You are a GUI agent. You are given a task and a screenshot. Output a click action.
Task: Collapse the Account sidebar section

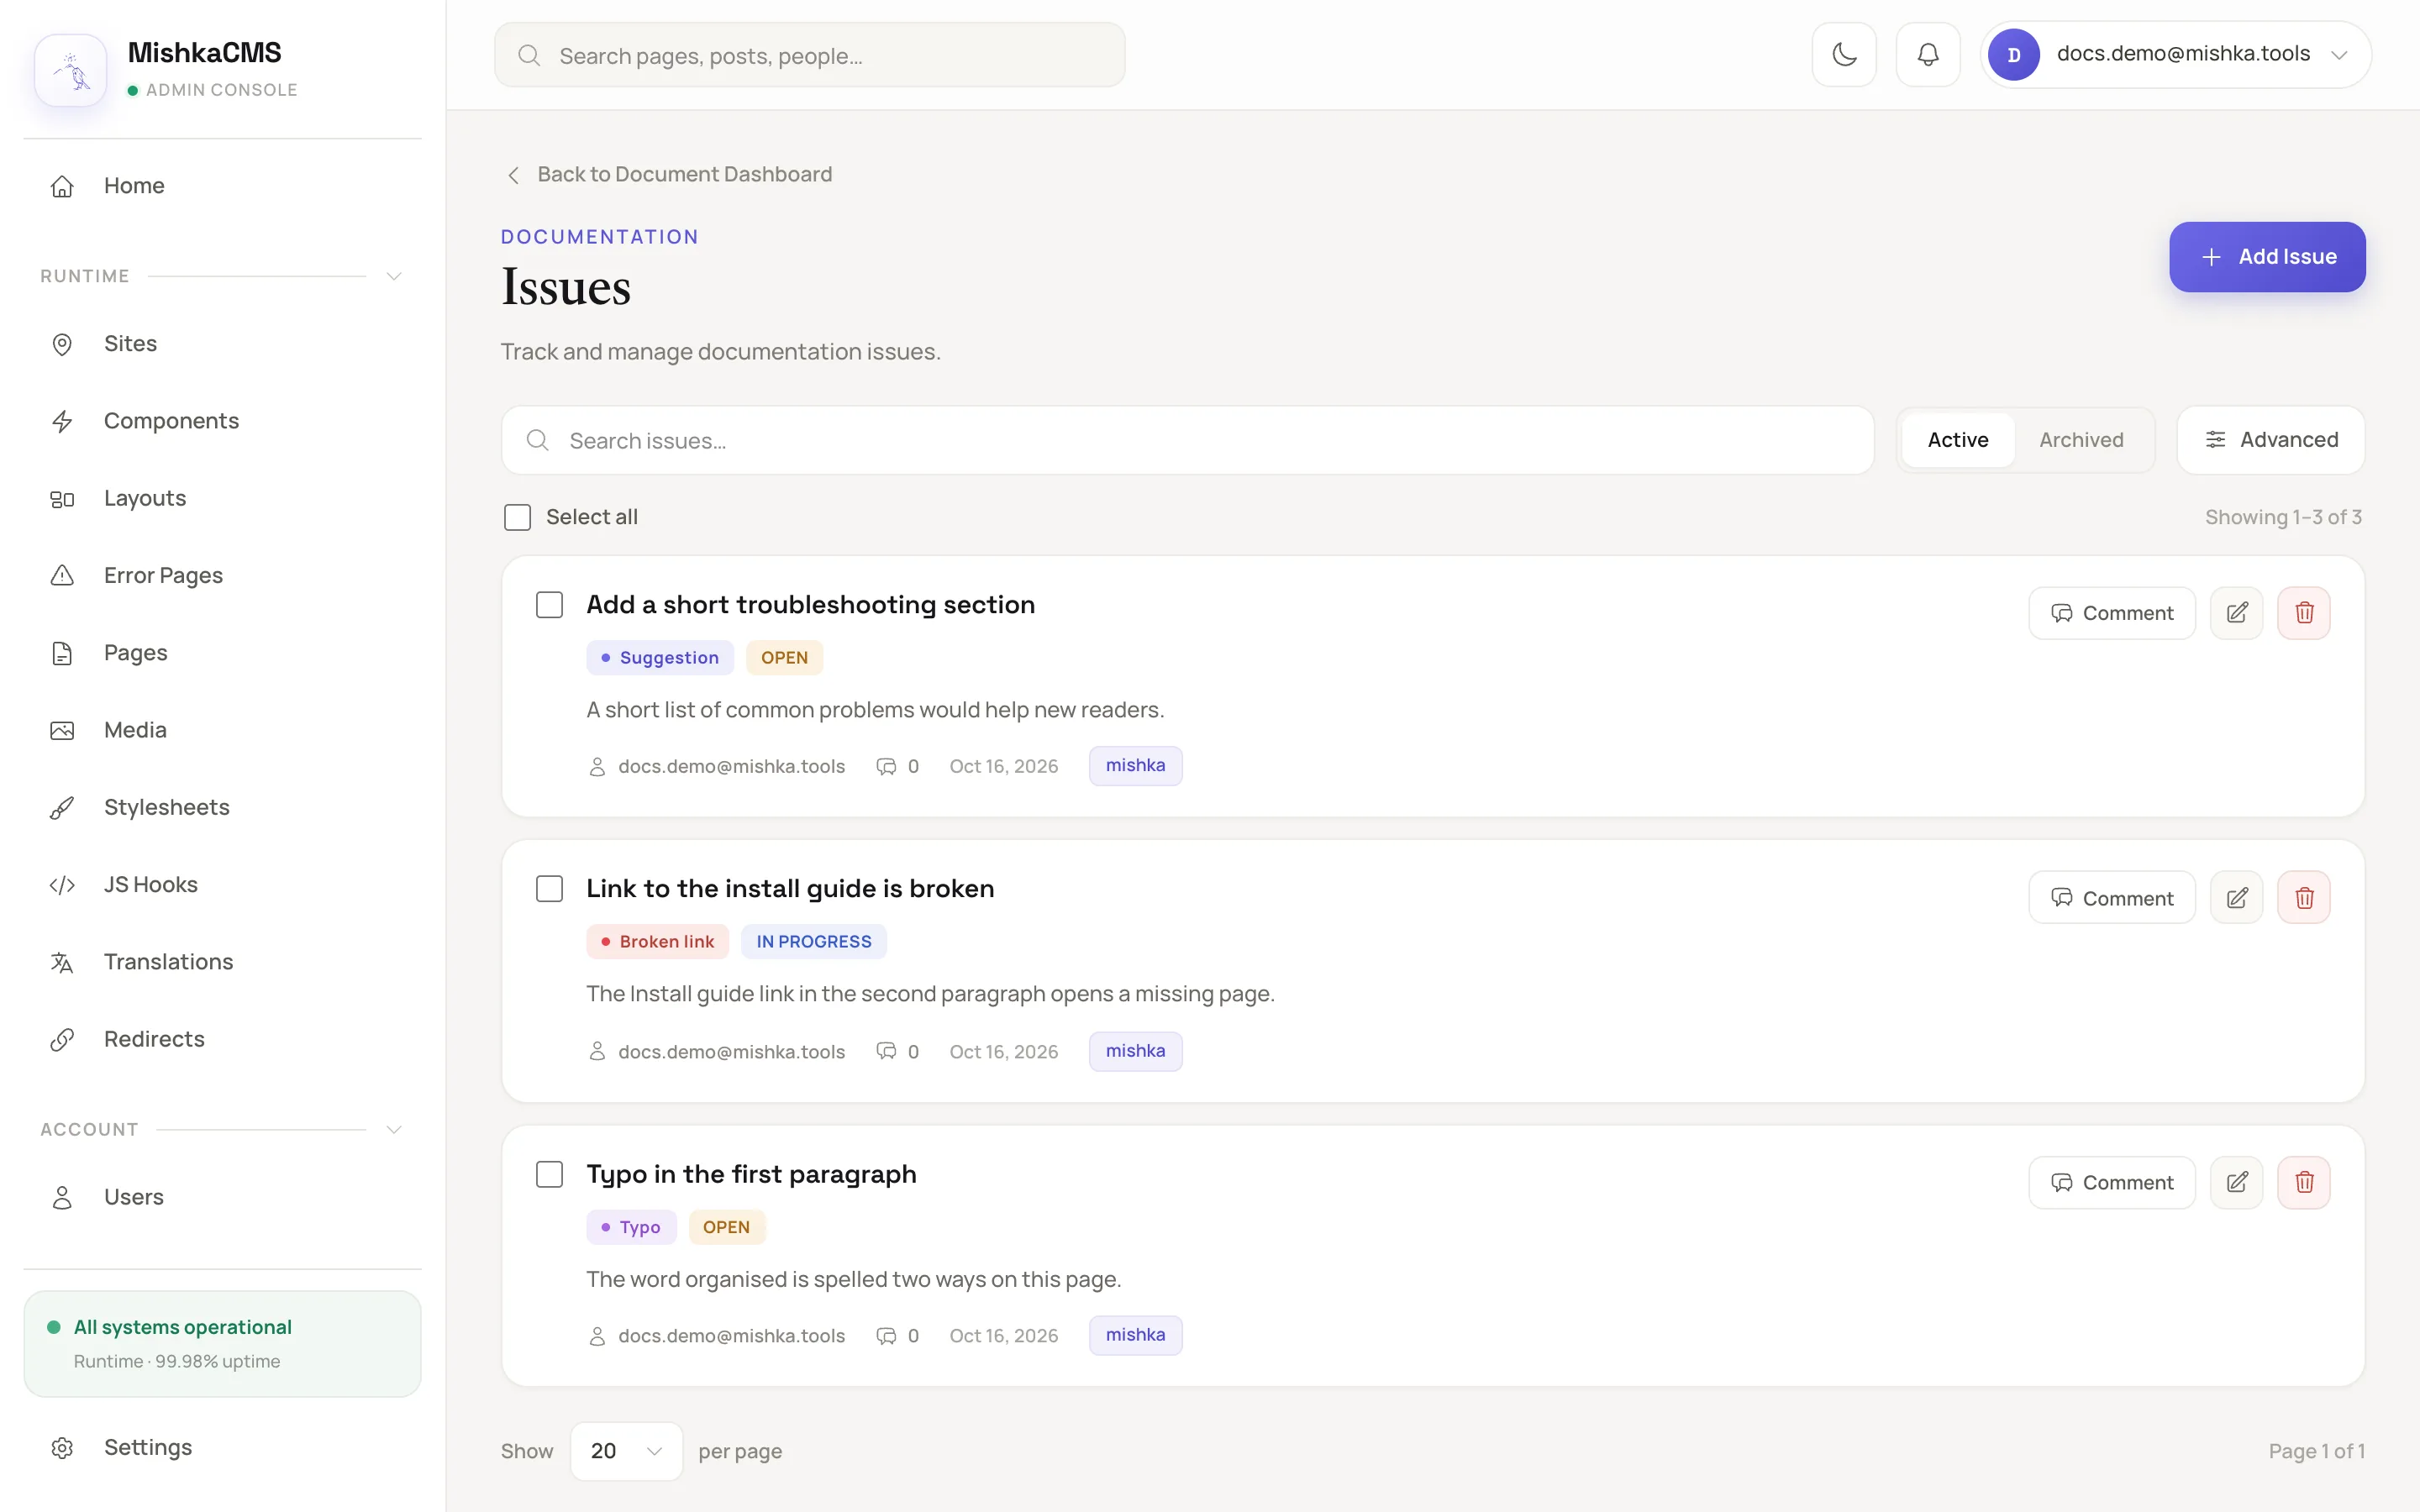pos(394,1129)
